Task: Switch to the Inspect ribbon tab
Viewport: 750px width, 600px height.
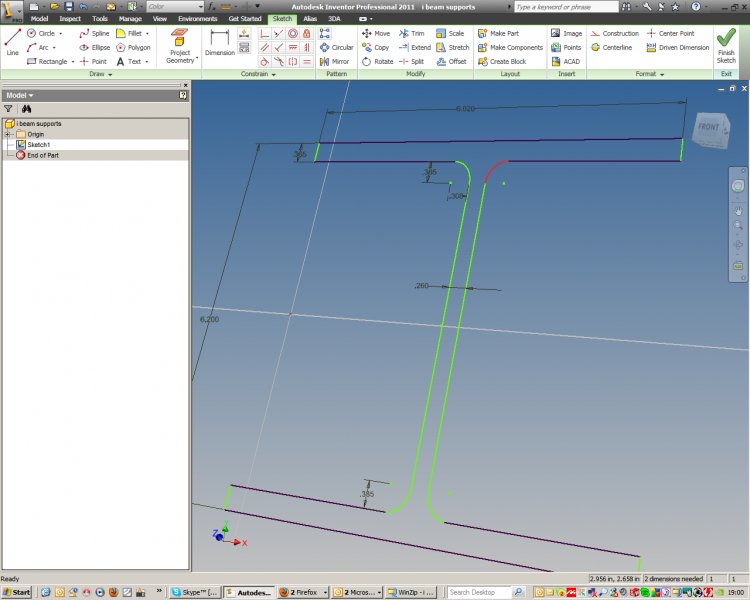Action: pos(70,18)
